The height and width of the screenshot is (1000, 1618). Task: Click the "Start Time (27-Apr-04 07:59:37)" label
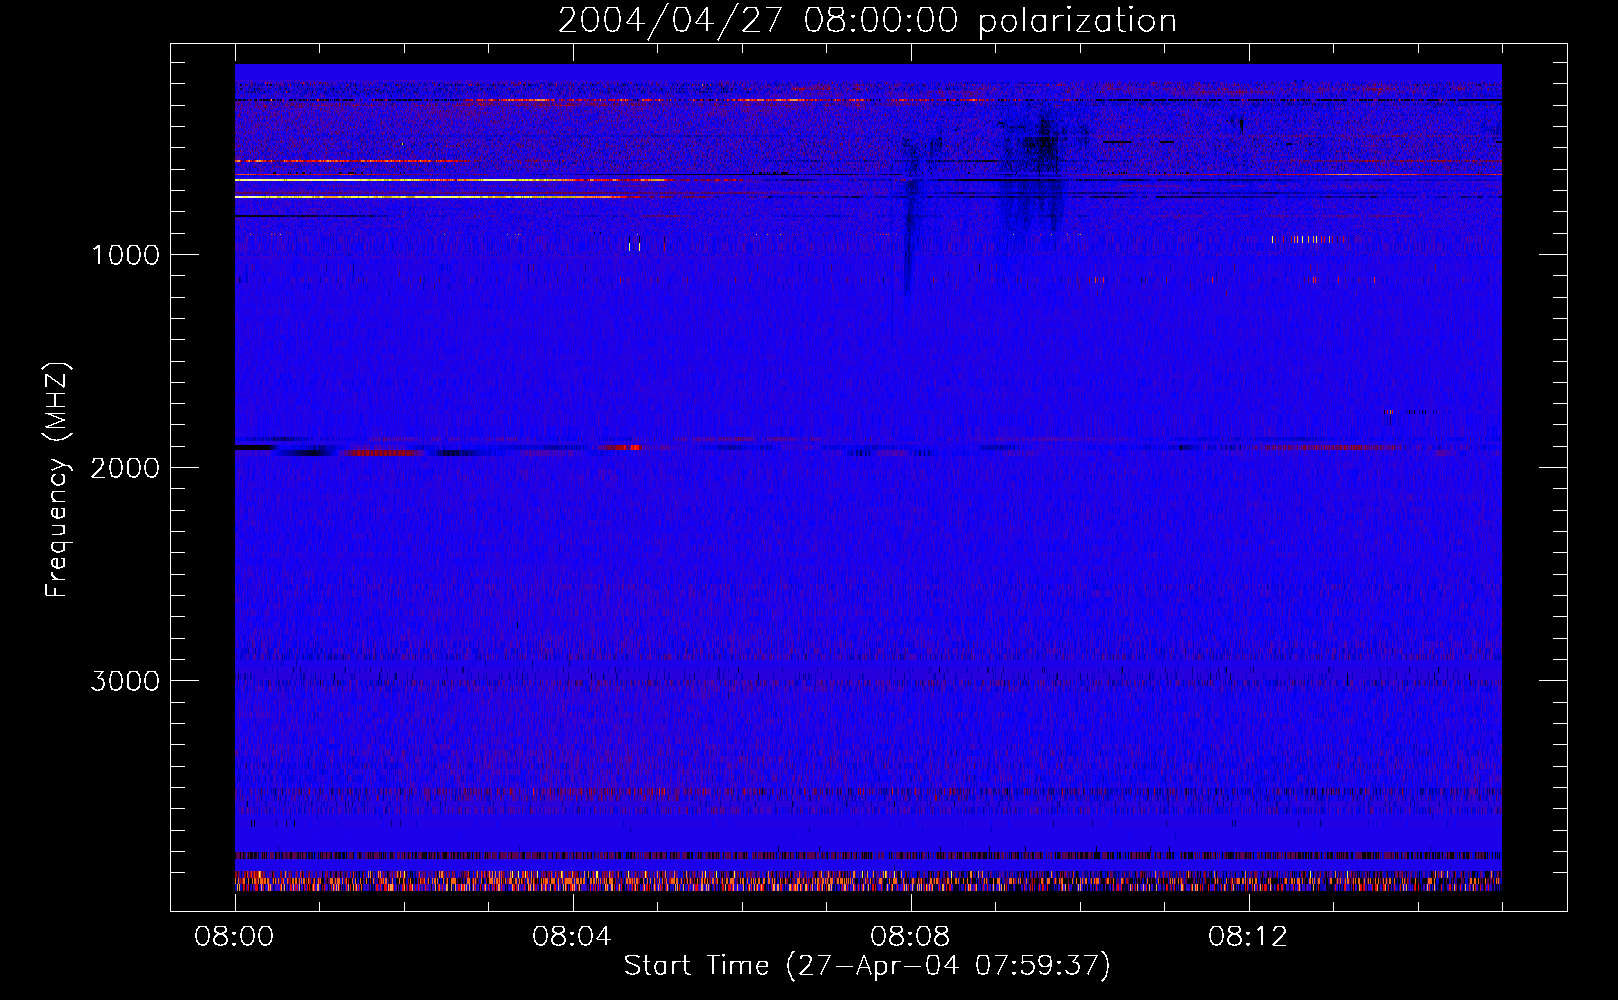click(x=867, y=965)
